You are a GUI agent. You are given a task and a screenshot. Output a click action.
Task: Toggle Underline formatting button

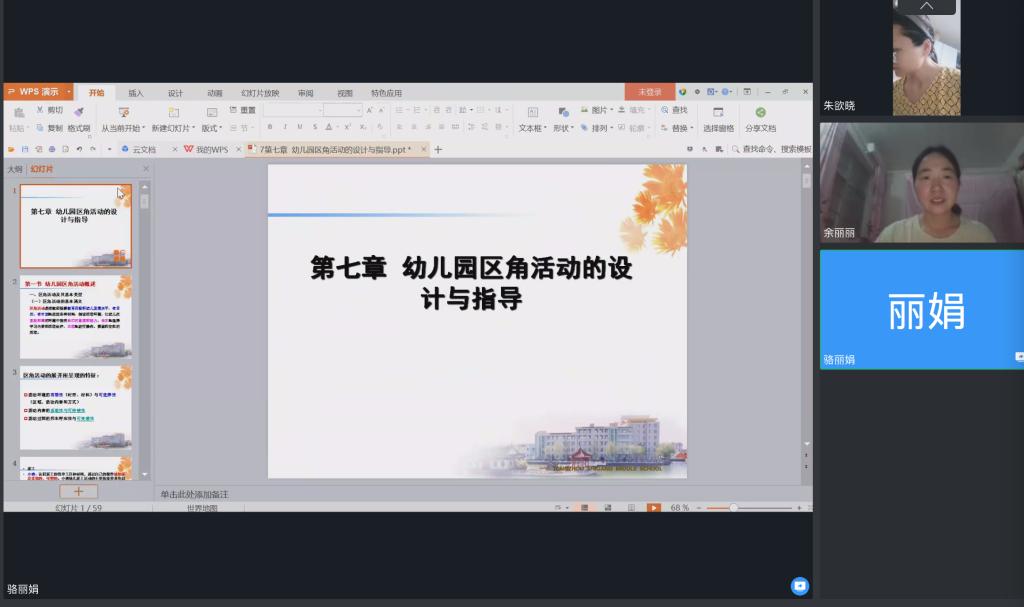point(300,127)
